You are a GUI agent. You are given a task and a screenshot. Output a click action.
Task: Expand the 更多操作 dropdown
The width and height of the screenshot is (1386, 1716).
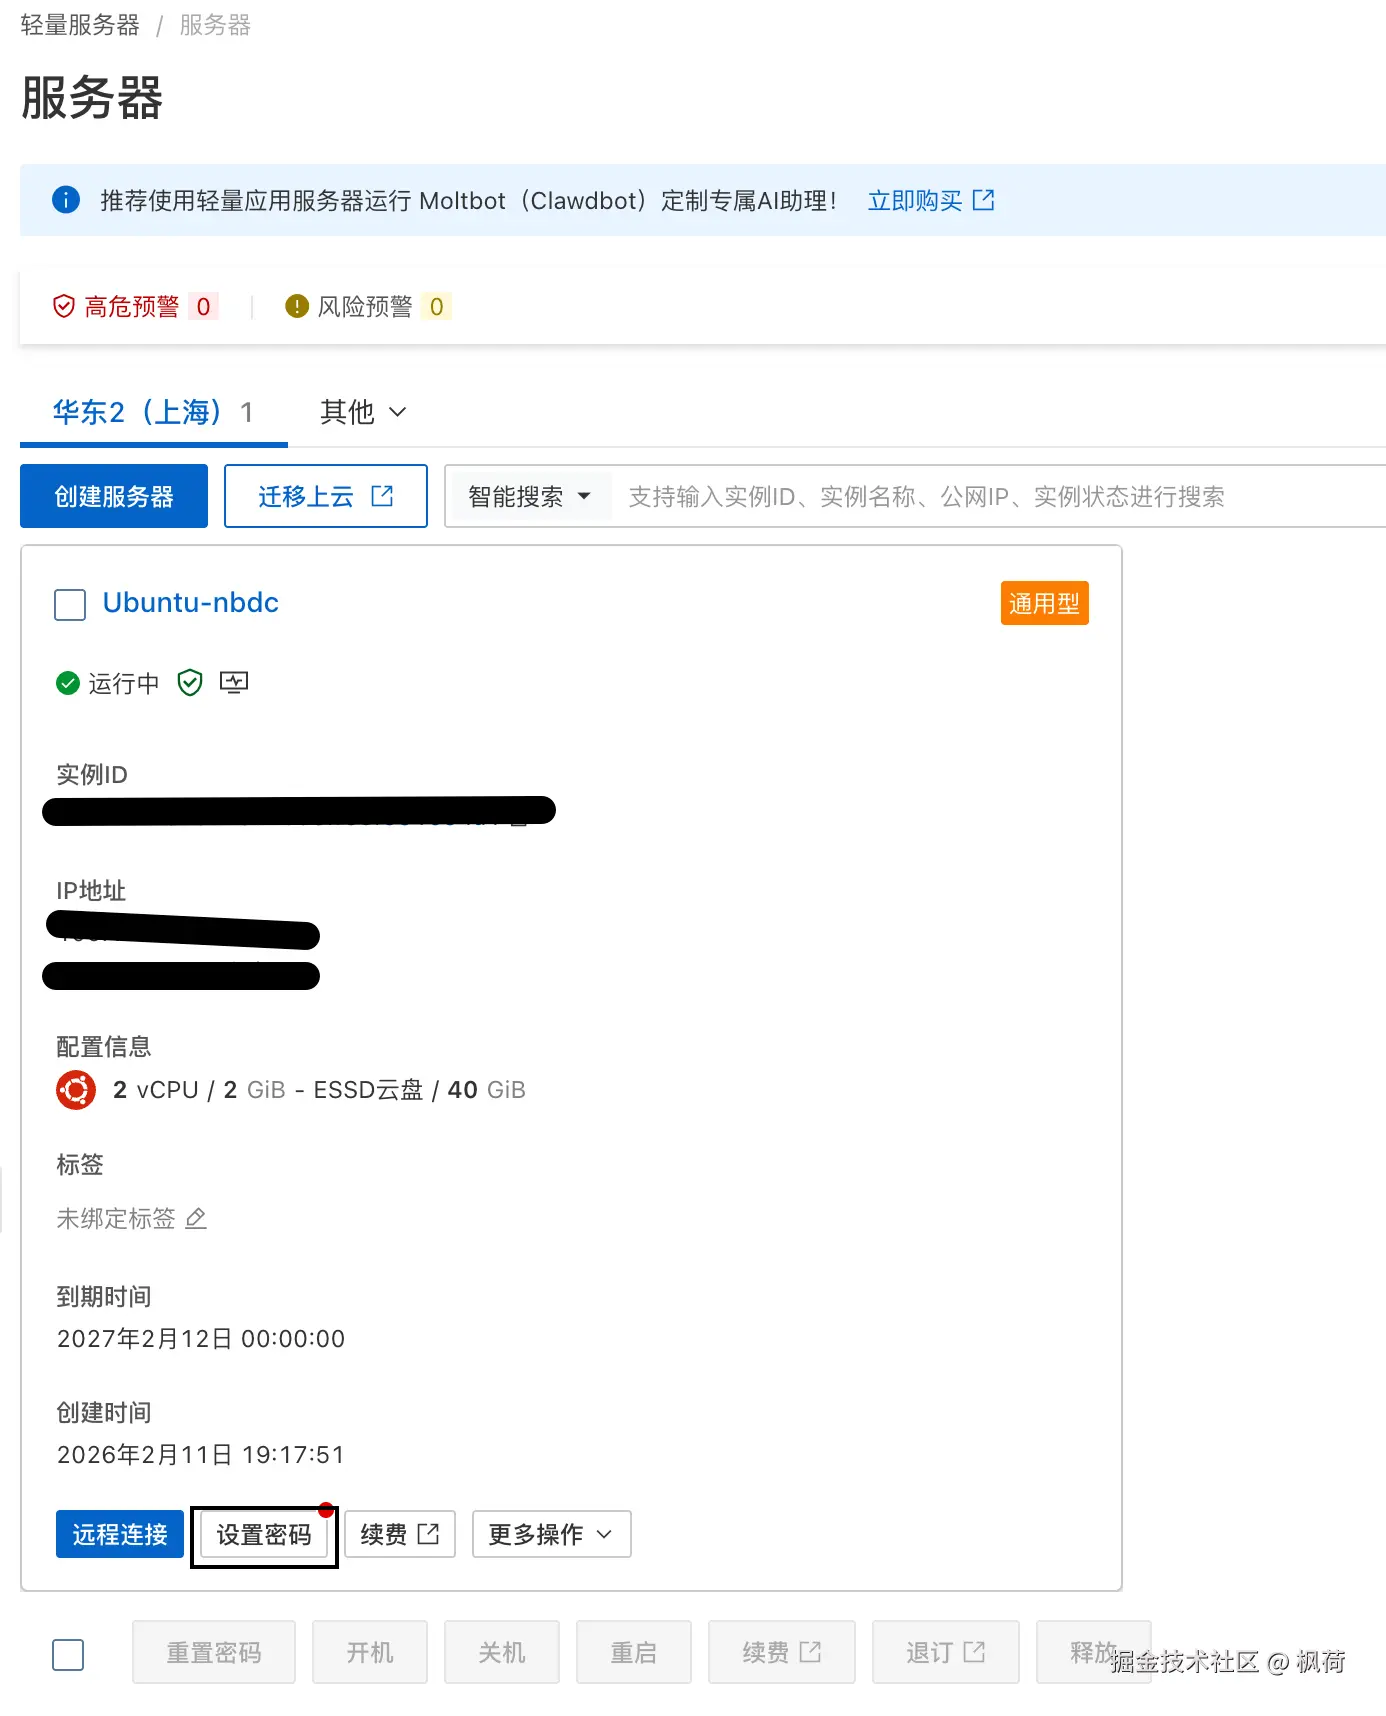pyautogui.click(x=551, y=1534)
